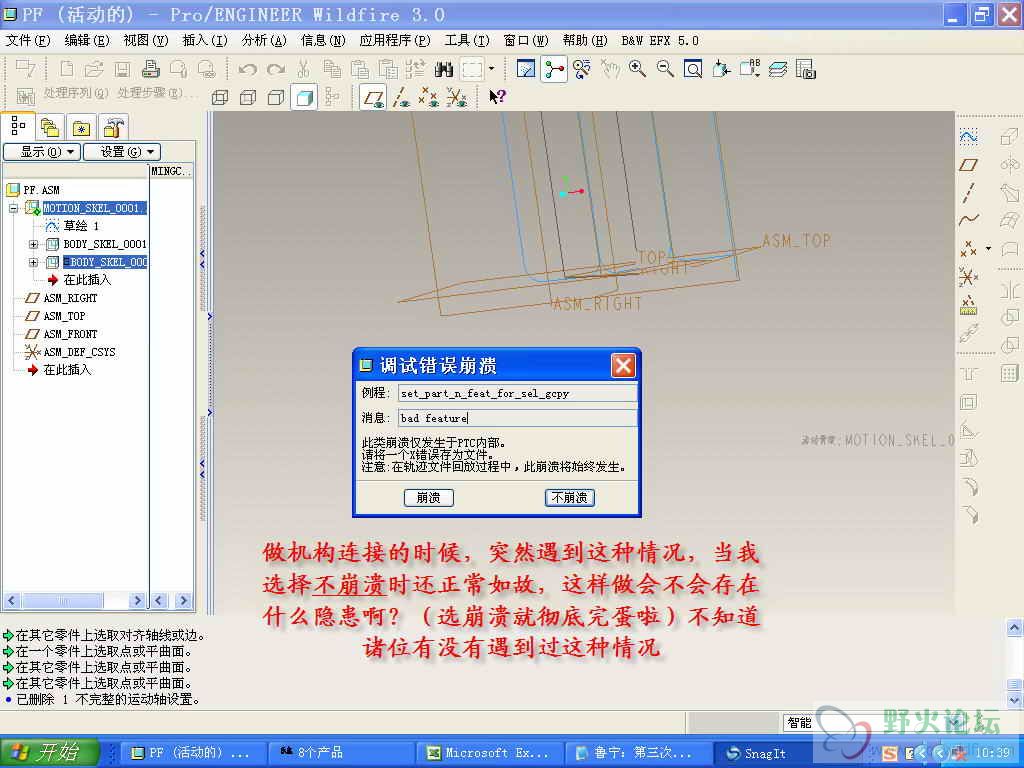Click the context-sensitive Help arrow icon
This screenshot has height=768, width=1024.
click(498, 97)
